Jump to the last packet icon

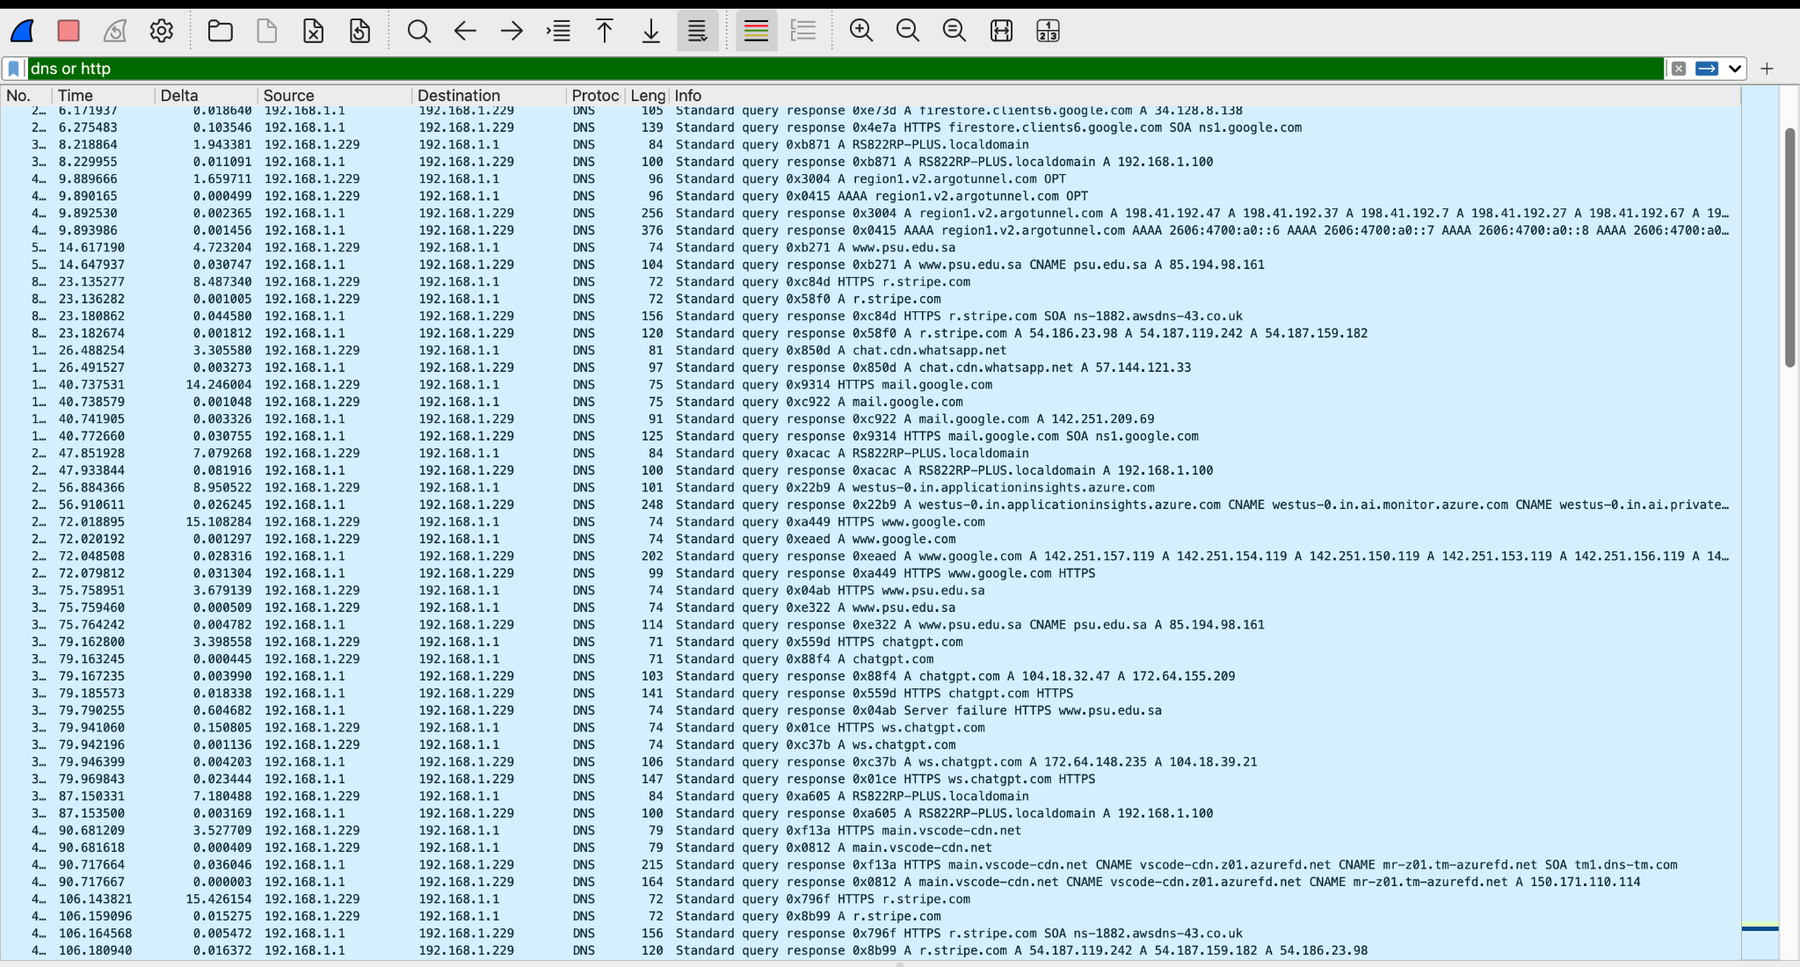tap(651, 31)
